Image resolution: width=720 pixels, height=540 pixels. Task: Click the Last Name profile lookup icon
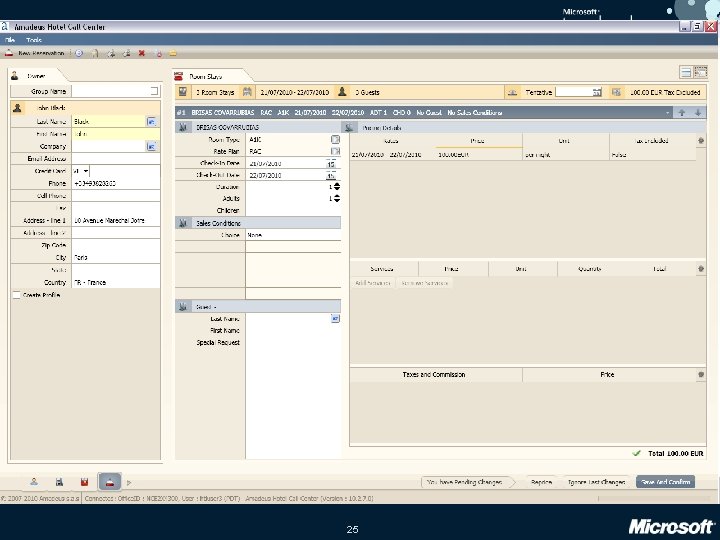(151, 121)
